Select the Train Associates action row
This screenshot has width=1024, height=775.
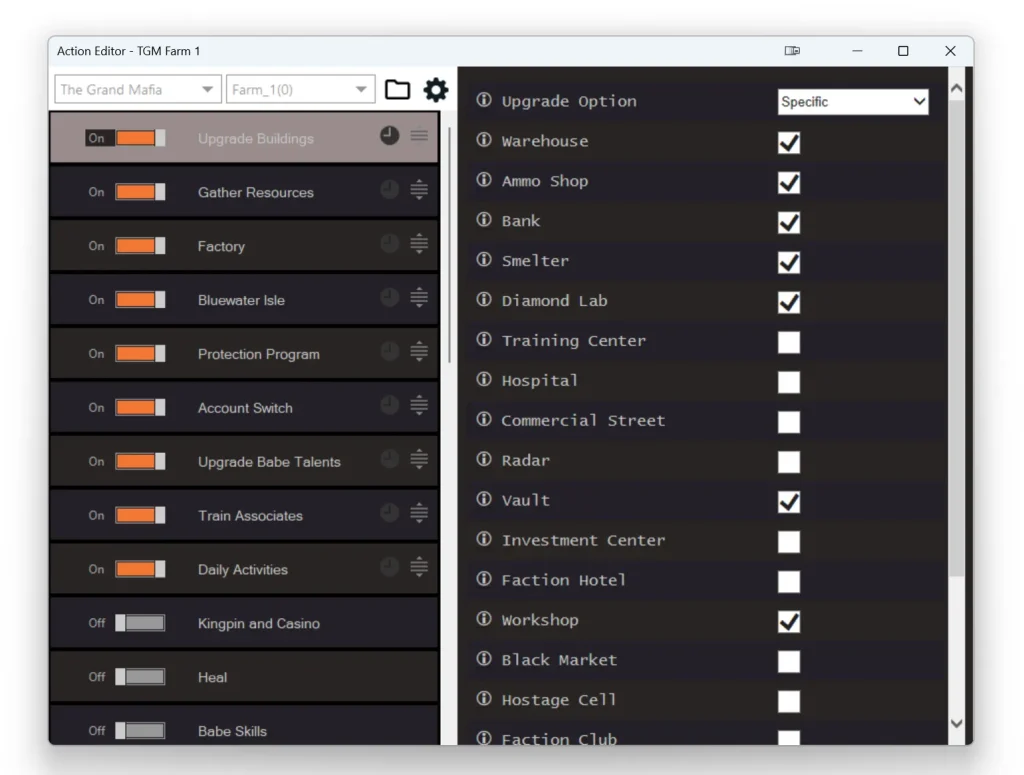click(x=244, y=515)
